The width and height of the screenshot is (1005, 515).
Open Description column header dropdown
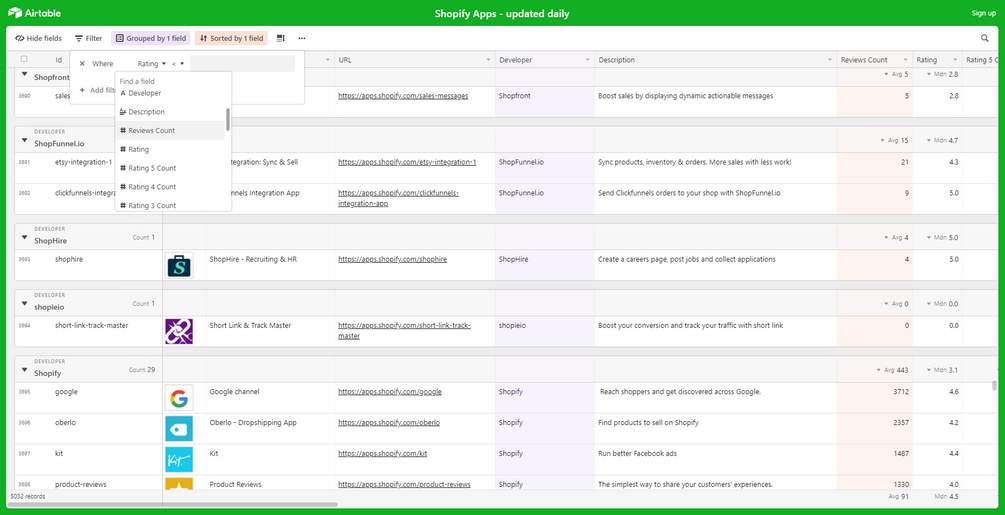coord(830,60)
